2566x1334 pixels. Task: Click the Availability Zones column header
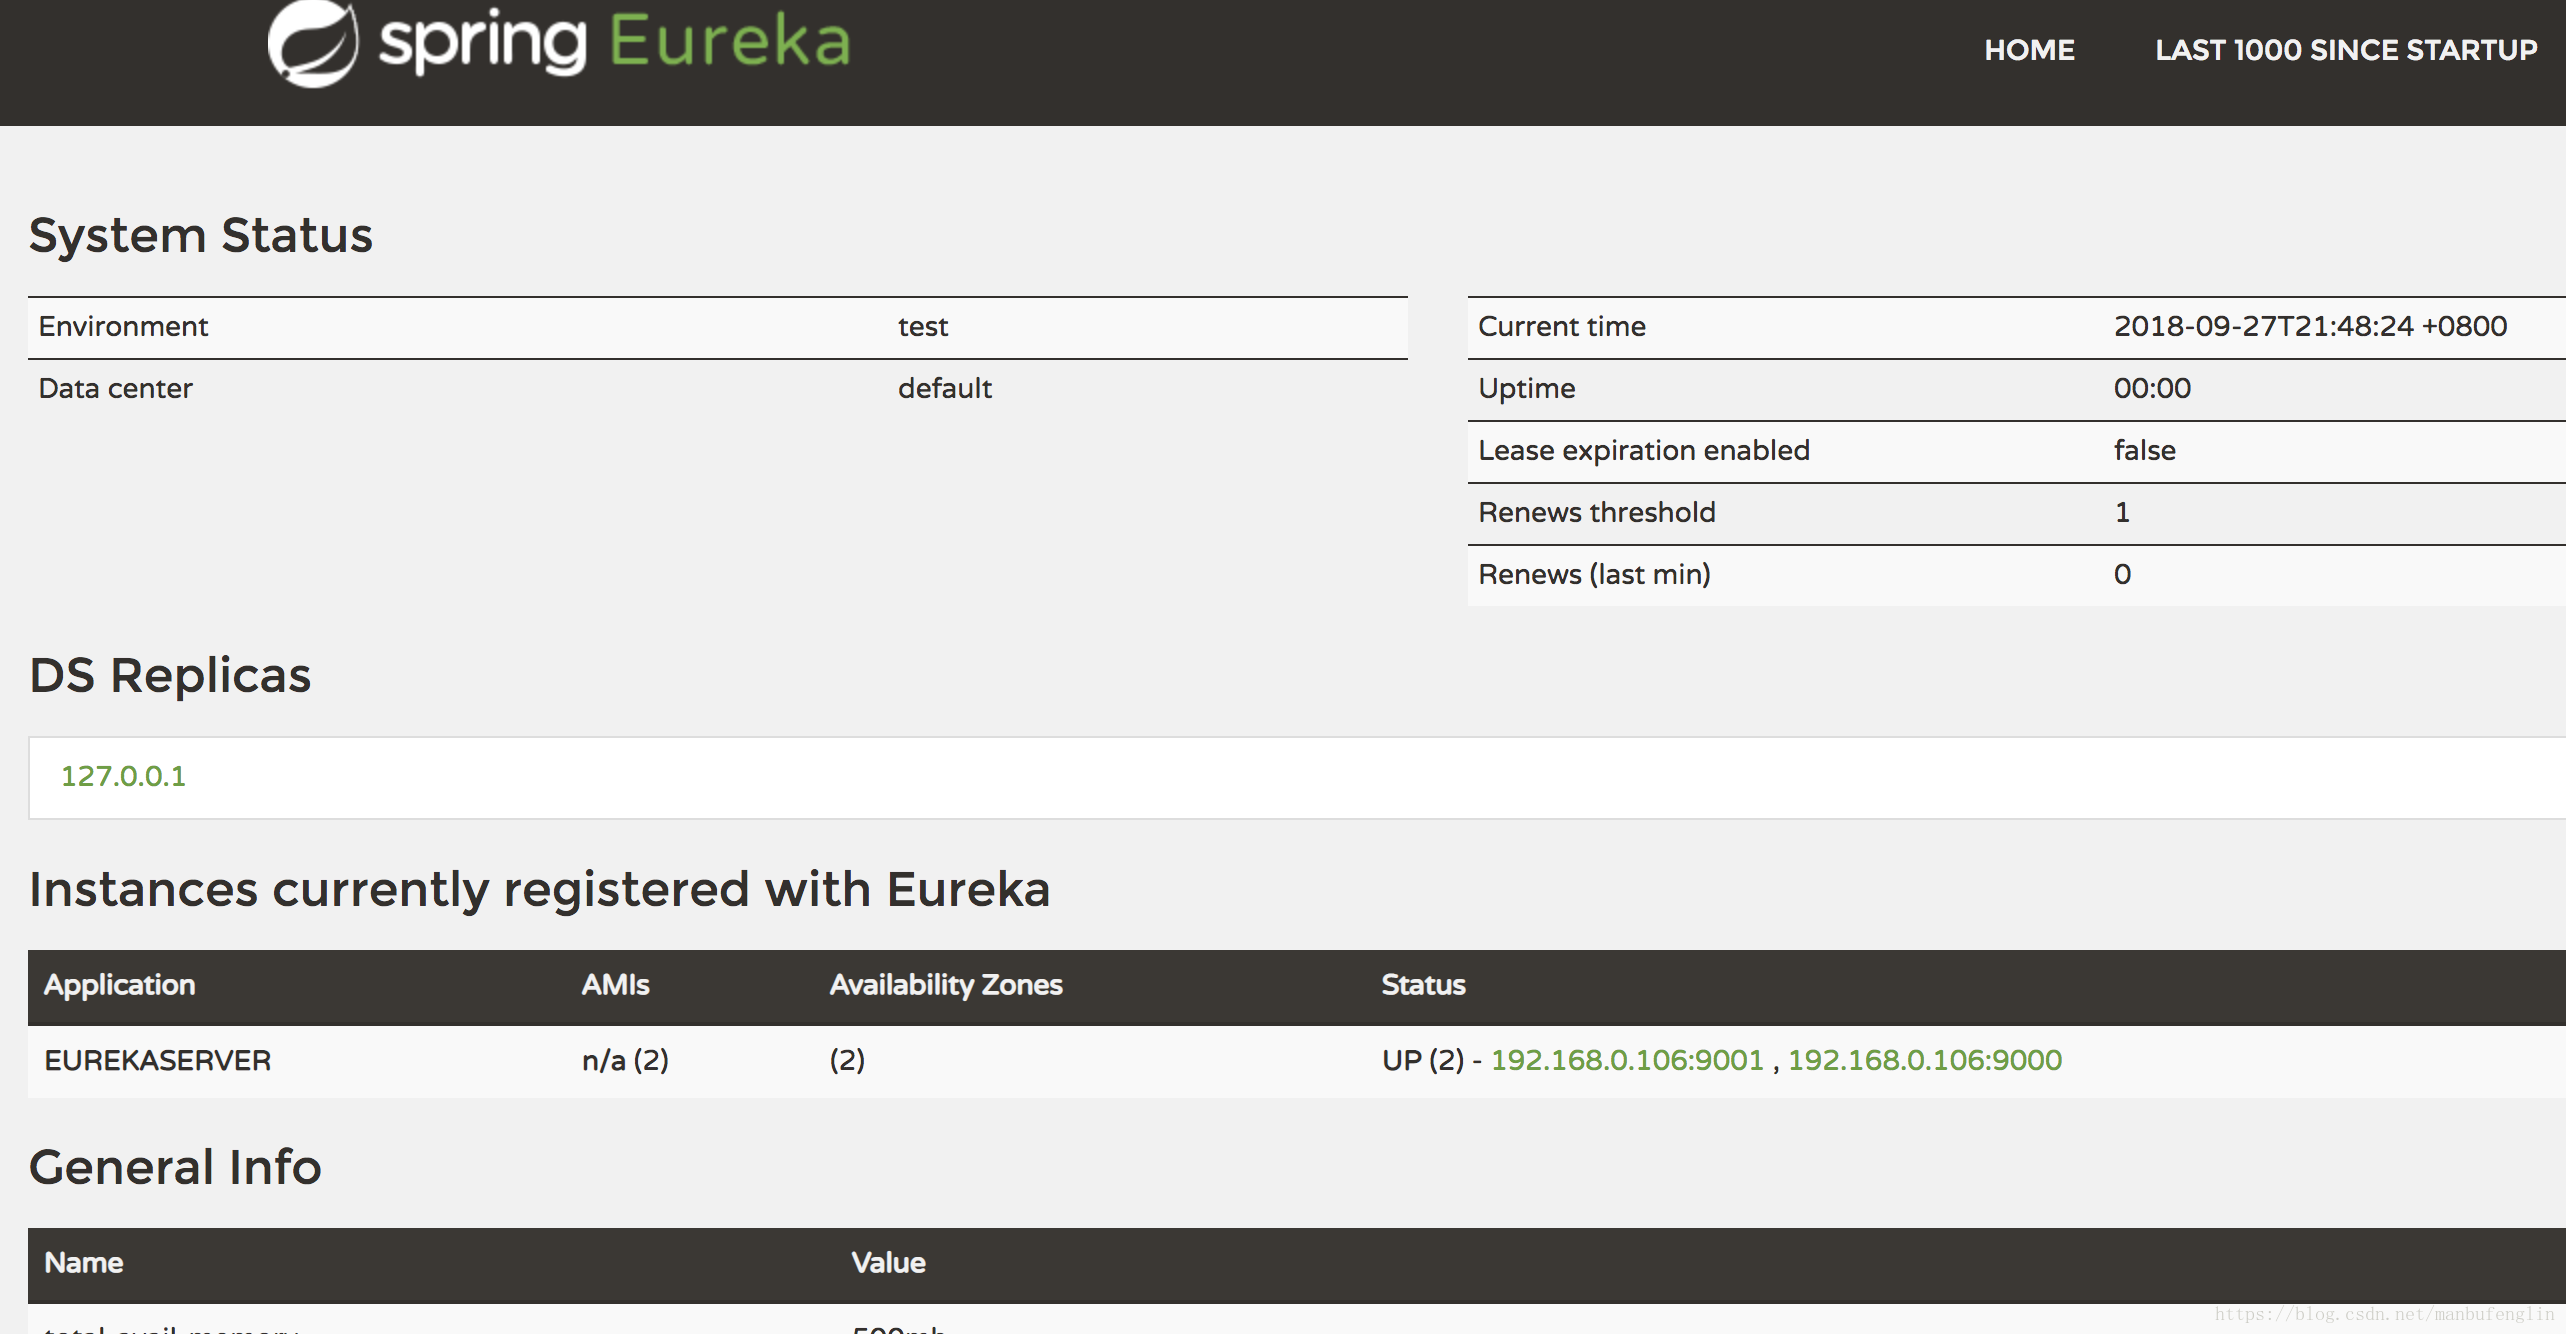tap(945, 985)
